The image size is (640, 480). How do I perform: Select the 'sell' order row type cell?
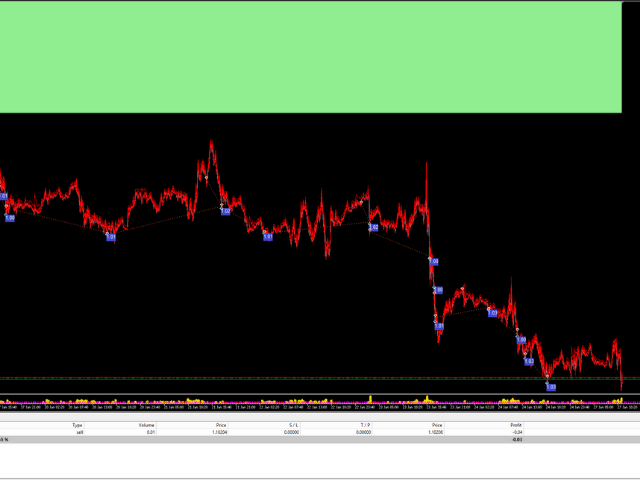point(77,432)
